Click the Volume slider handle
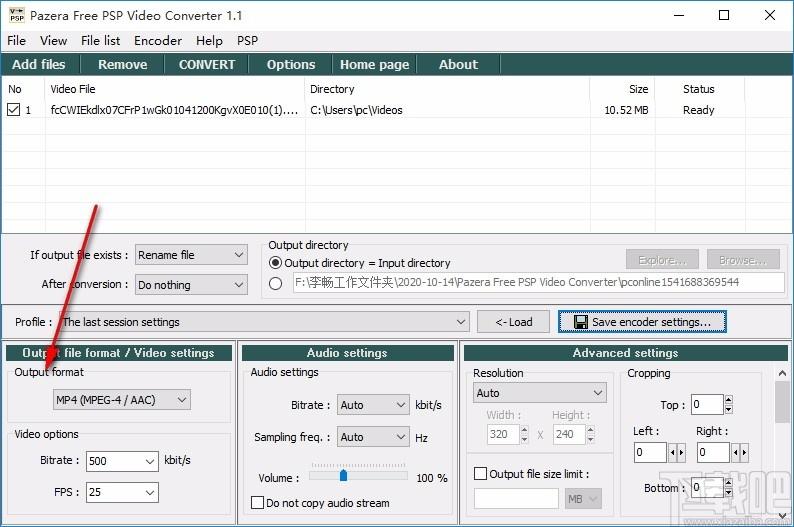Viewport: 794px width, 527px height. pyautogui.click(x=343, y=475)
